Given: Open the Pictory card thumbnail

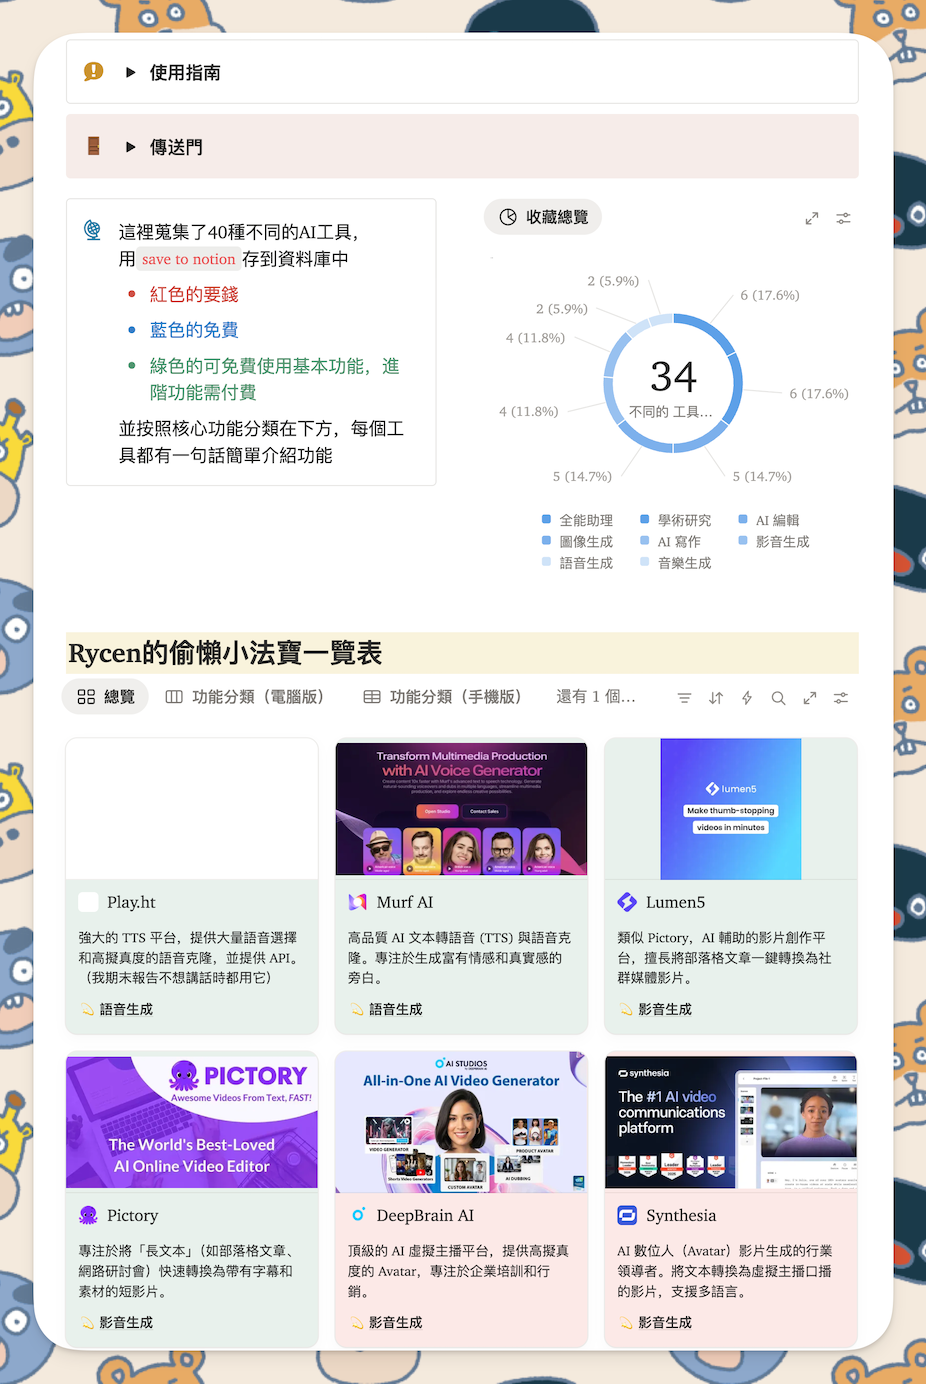Looking at the screenshot, I should [192, 1120].
